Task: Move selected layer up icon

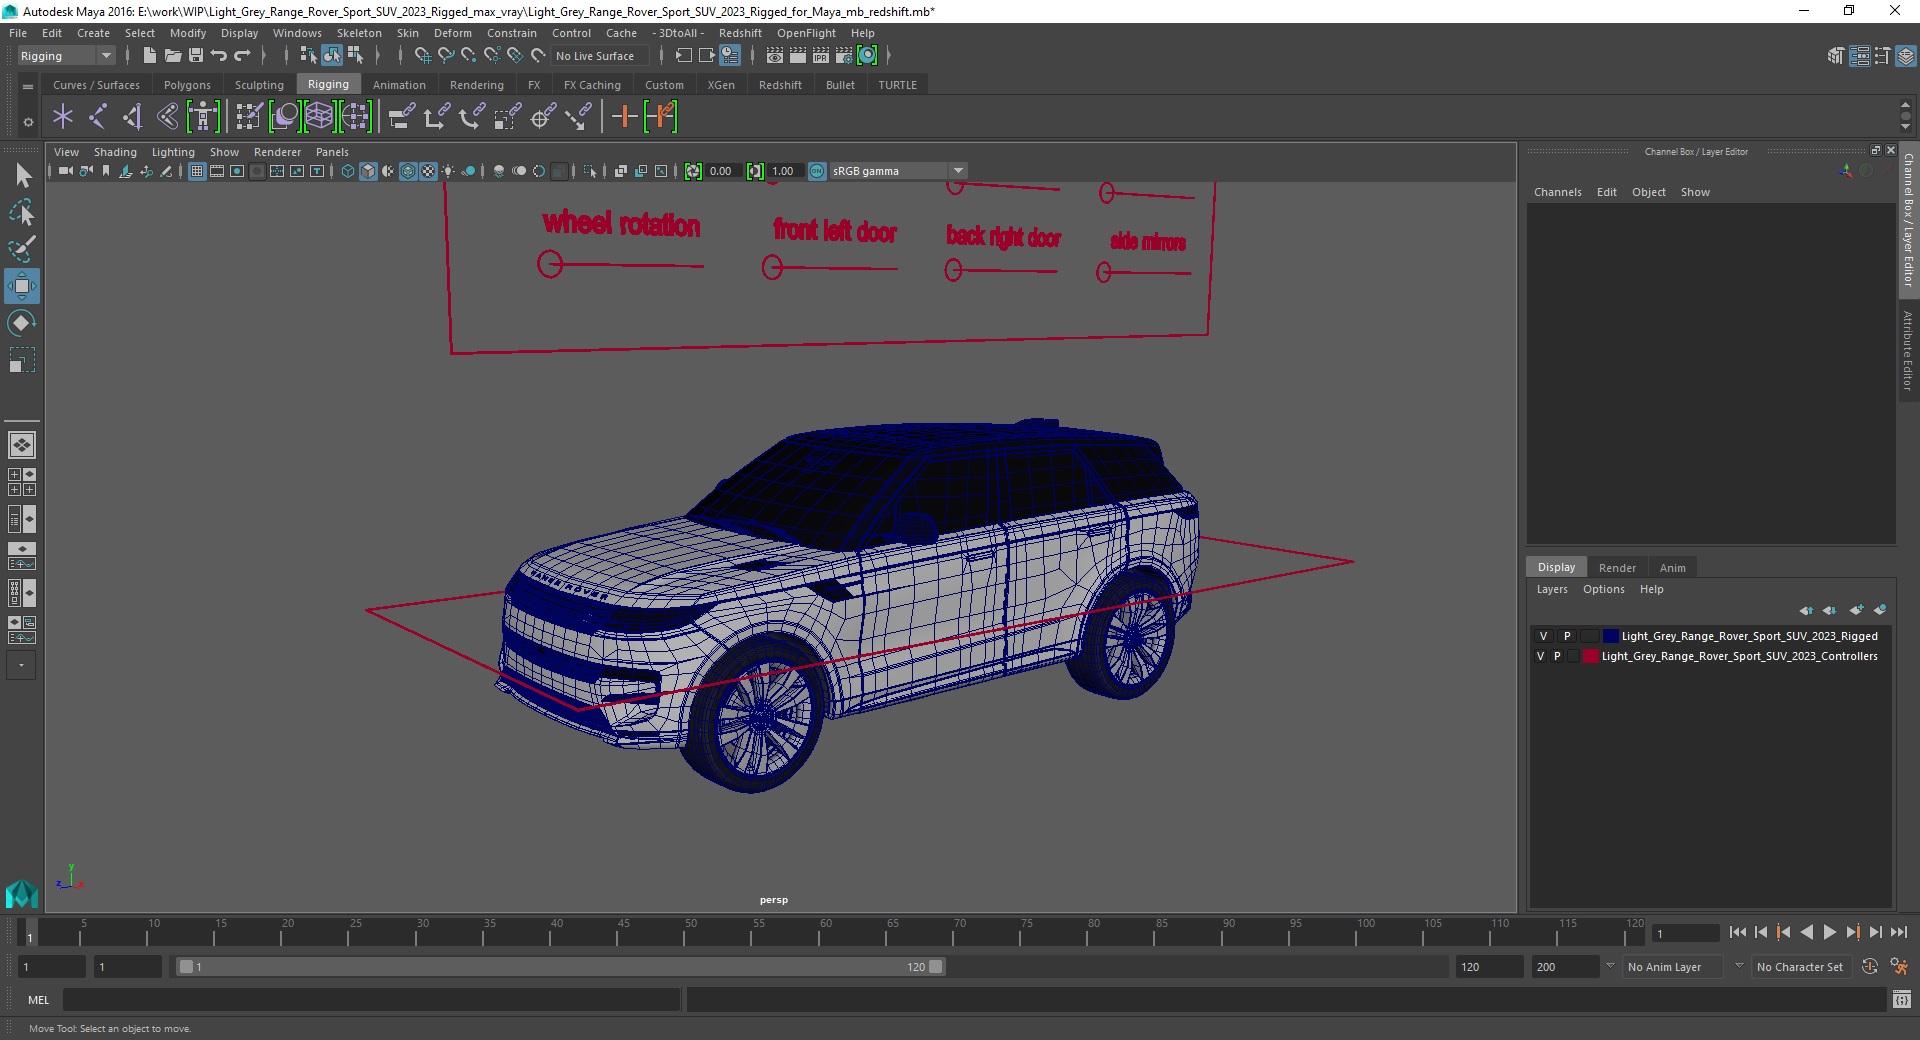Action: point(1806,610)
